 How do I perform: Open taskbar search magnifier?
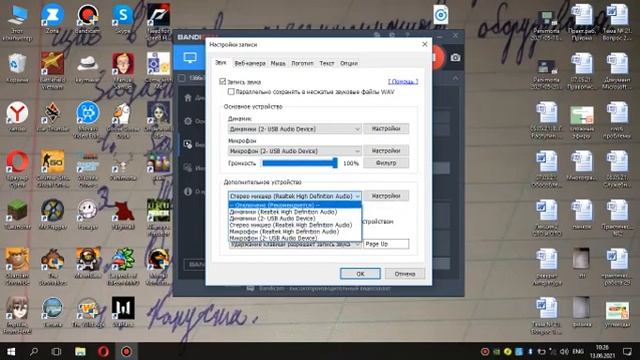(34, 351)
